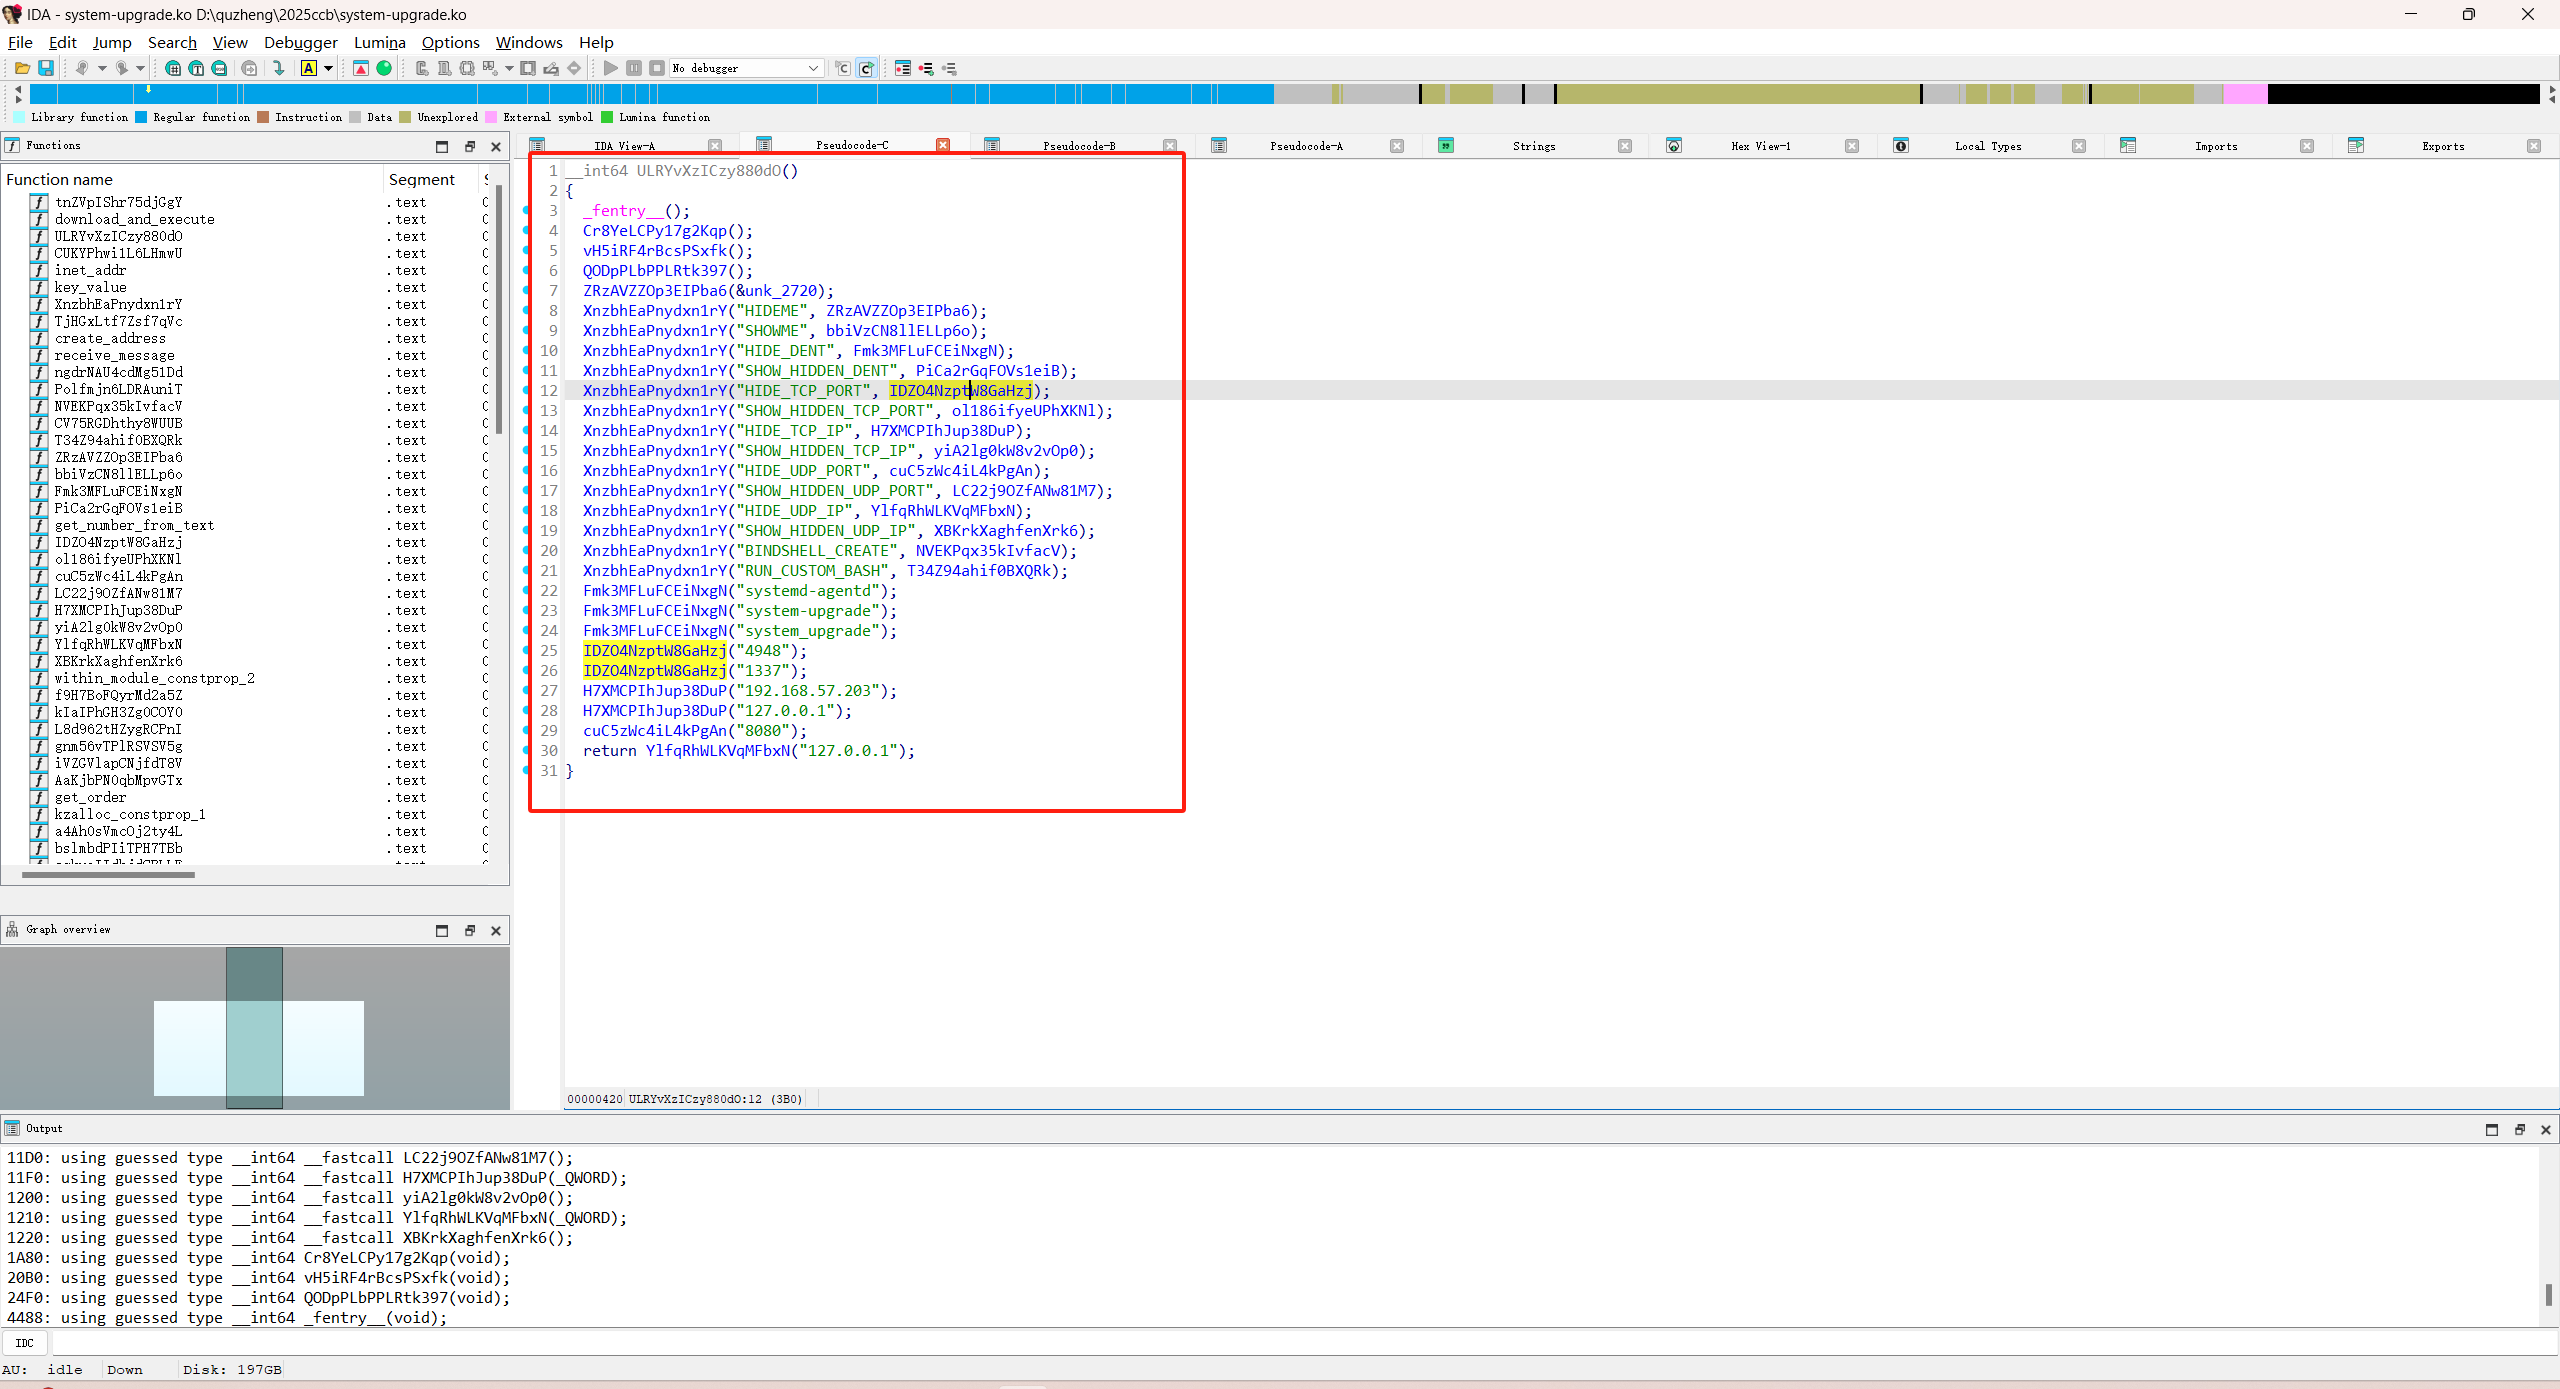Select download_and_execute in Functions list

[x=134, y=219]
